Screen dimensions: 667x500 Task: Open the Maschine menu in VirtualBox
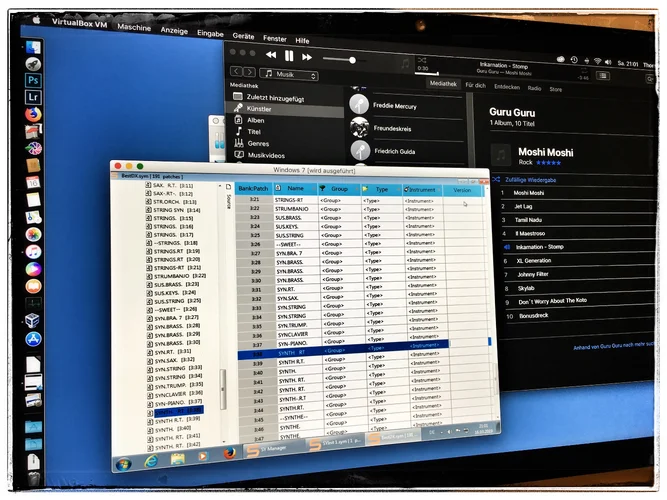[x=134, y=27]
